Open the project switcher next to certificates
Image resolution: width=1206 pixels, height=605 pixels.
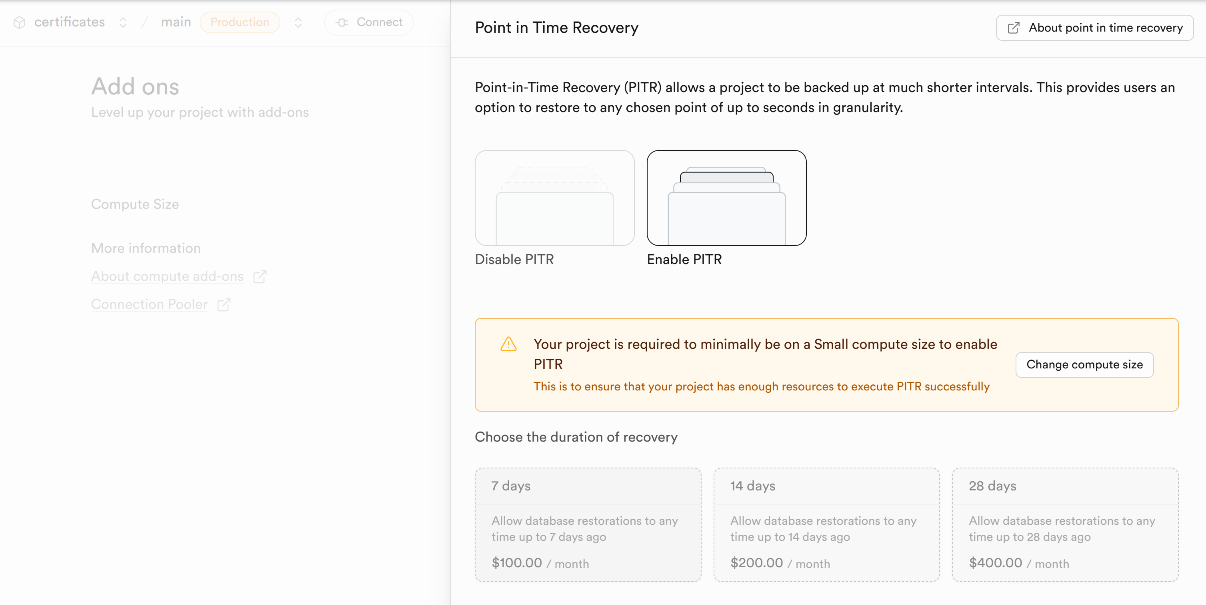pos(122,21)
